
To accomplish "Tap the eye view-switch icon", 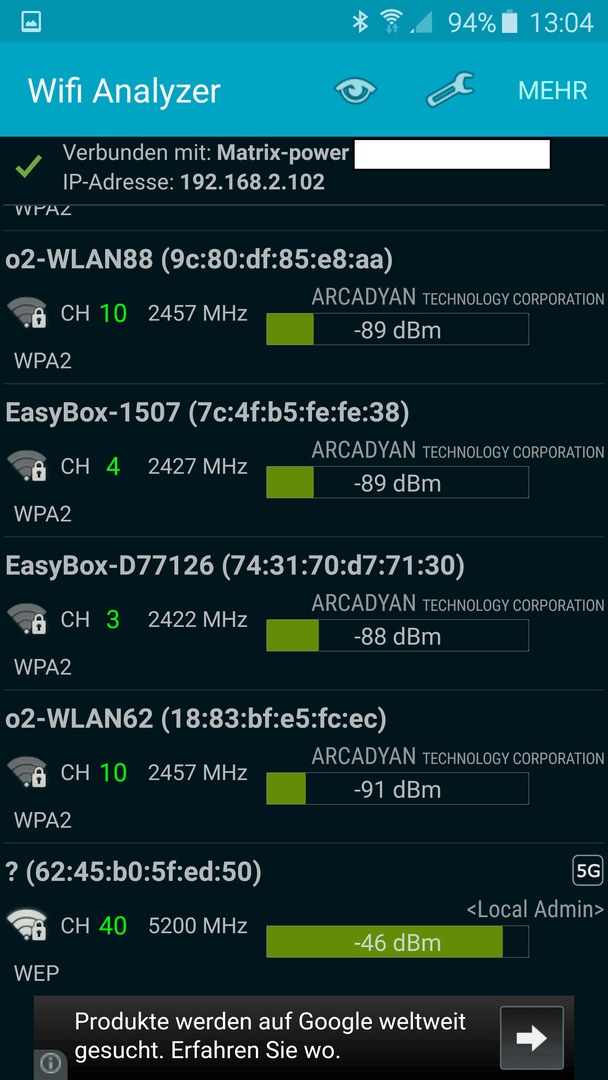I will click(355, 90).
